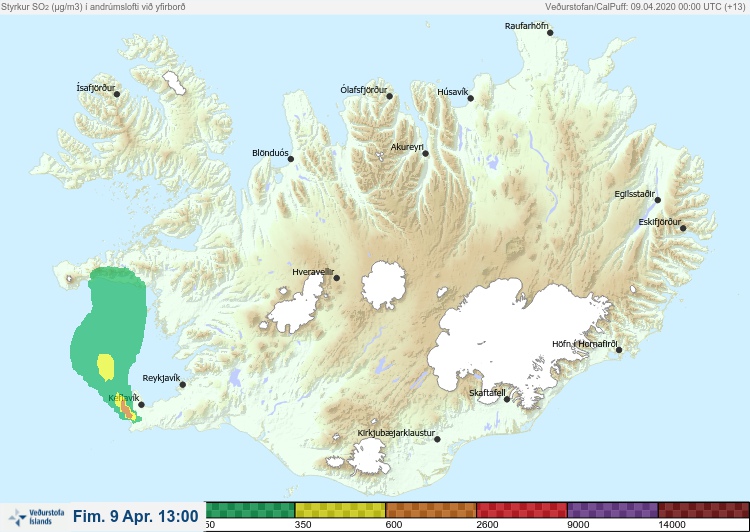Click the red legend swatch at 2600
This screenshot has width=750, height=532.
coord(522,510)
